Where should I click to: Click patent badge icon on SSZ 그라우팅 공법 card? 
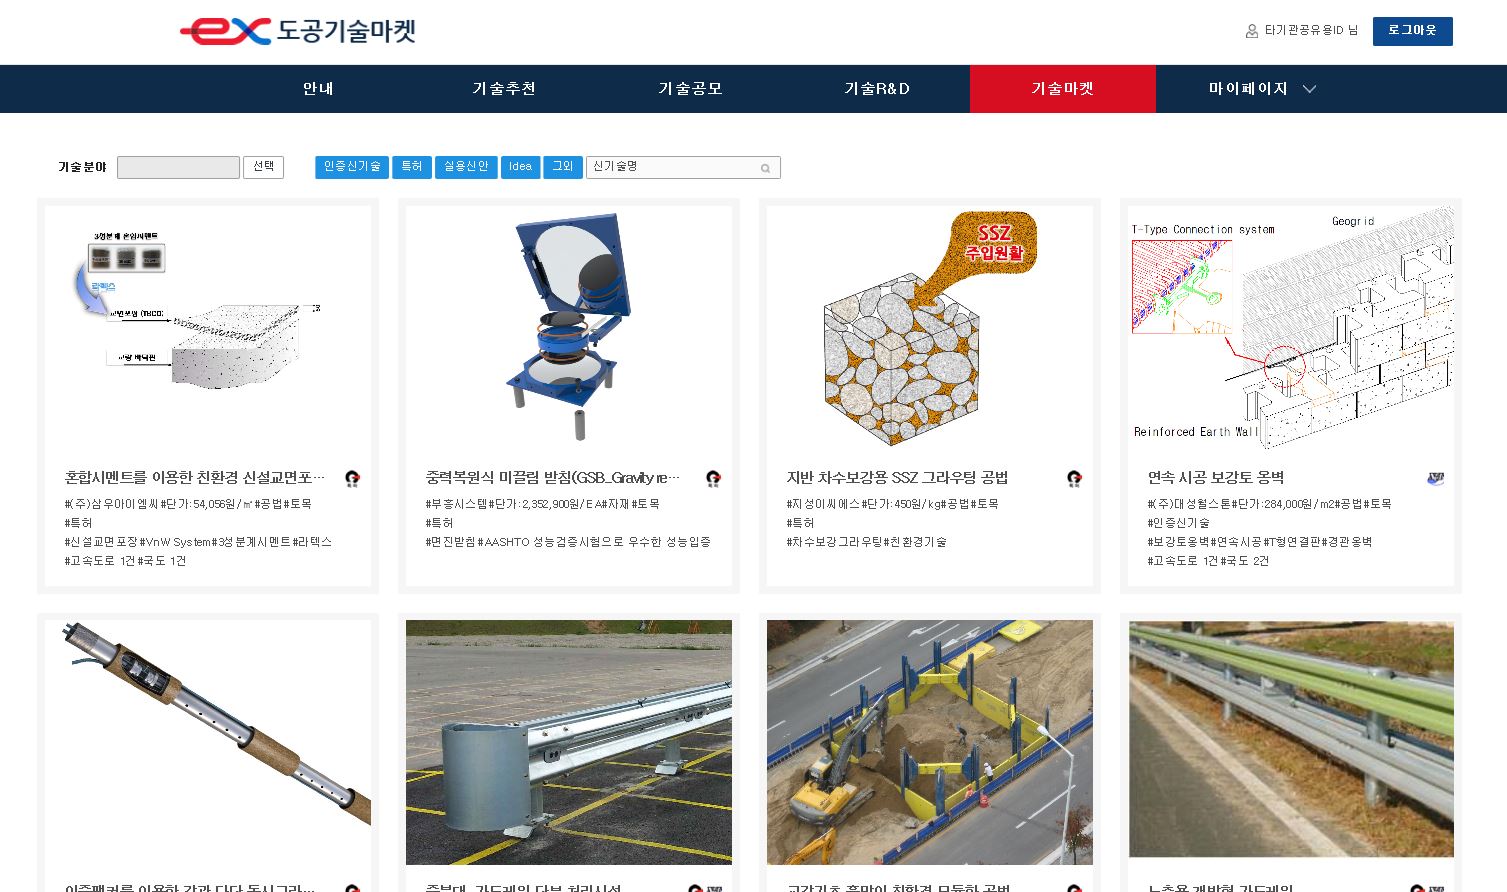coord(1074,479)
